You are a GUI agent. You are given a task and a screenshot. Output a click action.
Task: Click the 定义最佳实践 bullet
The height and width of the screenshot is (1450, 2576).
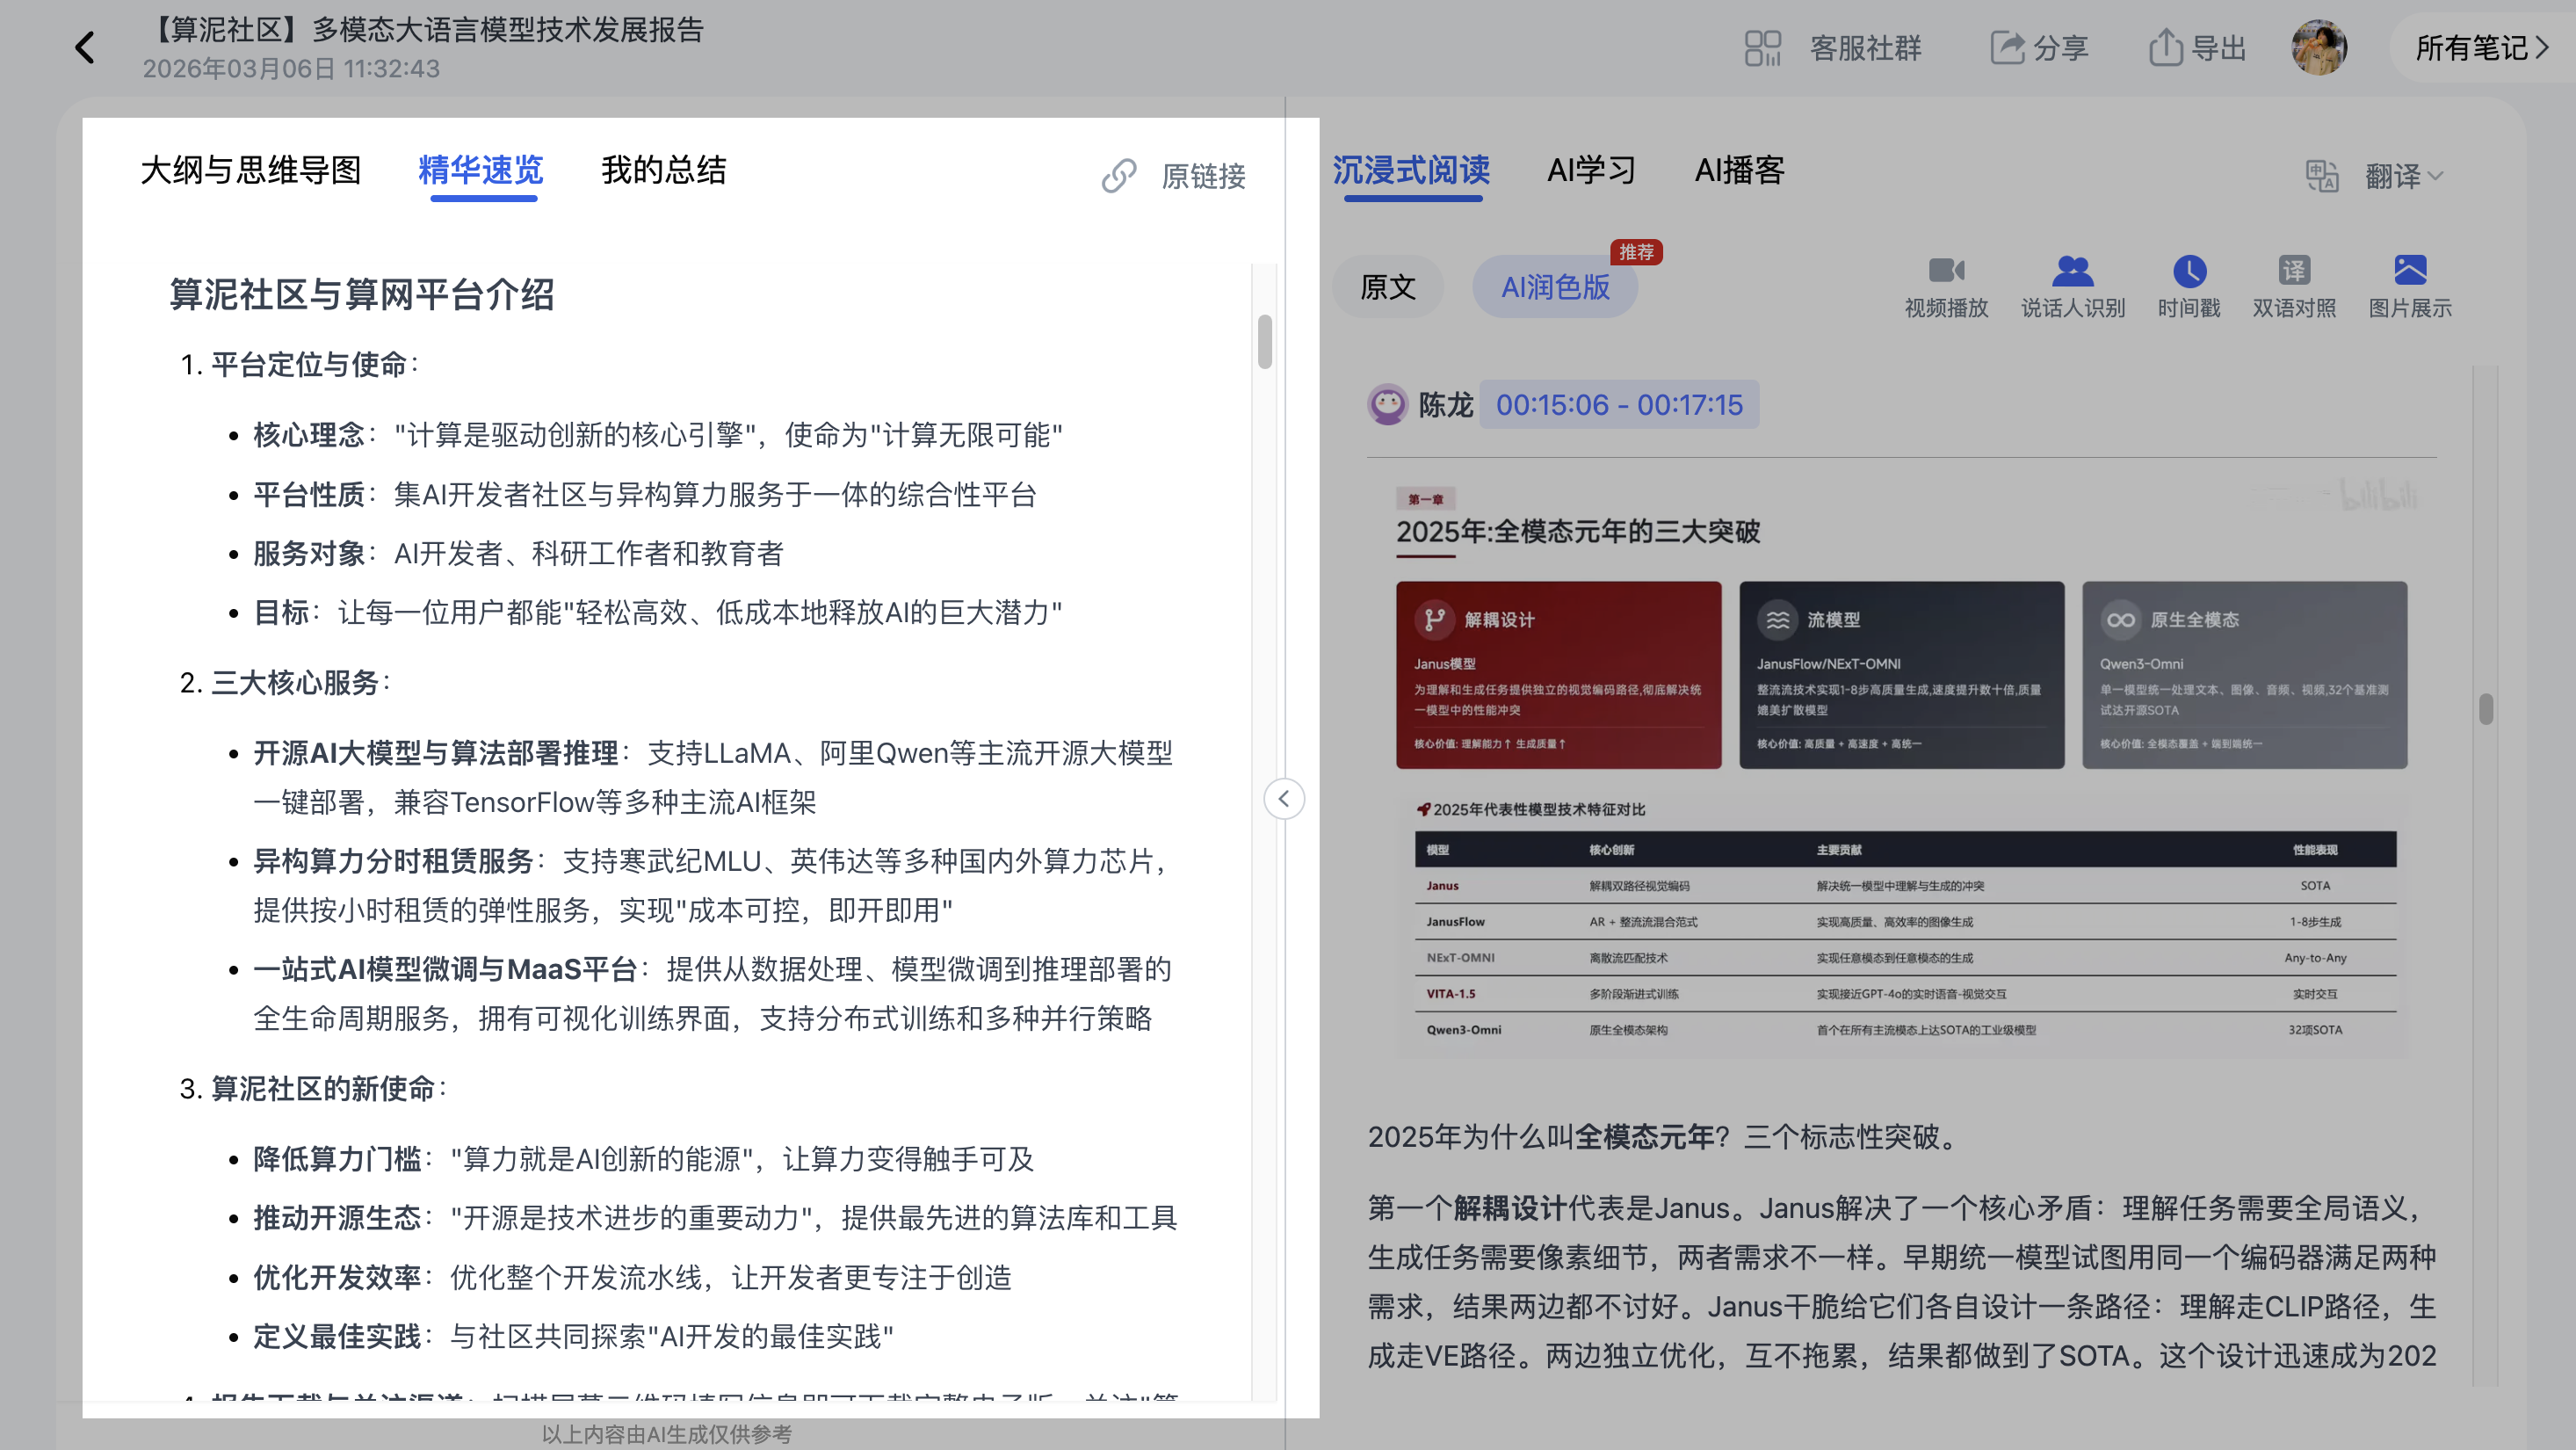pyautogui.click(x=573, y=1336)
